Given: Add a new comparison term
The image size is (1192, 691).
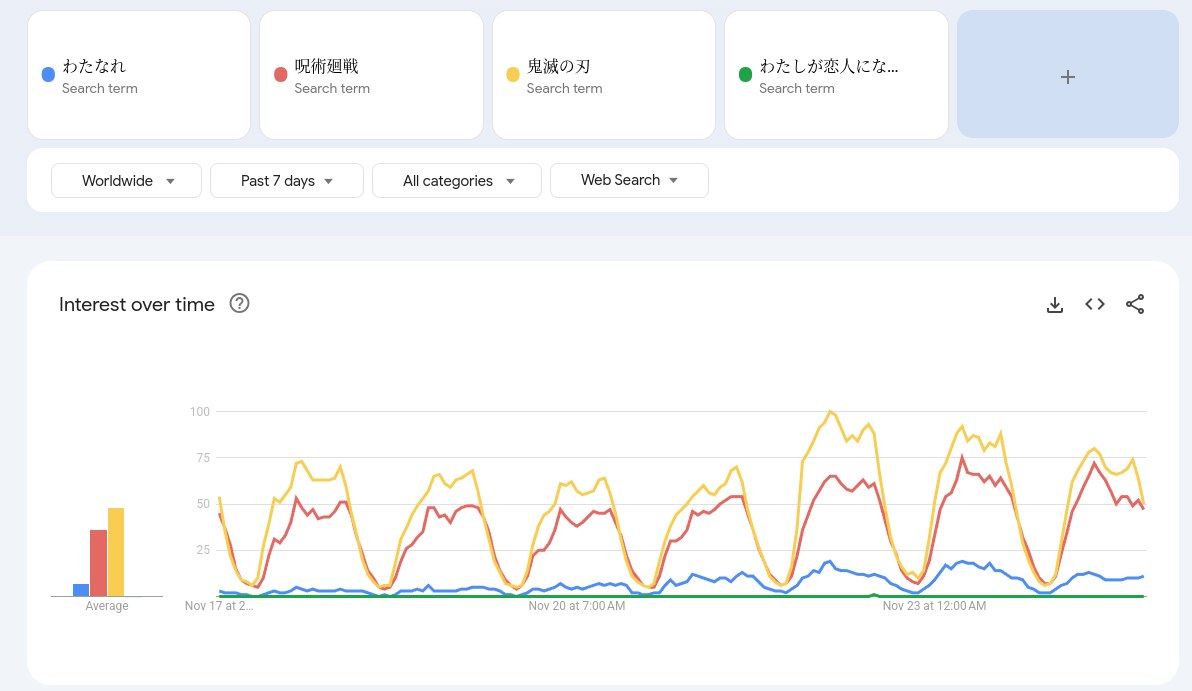Looking at the screenshot, I should 1067,74.
